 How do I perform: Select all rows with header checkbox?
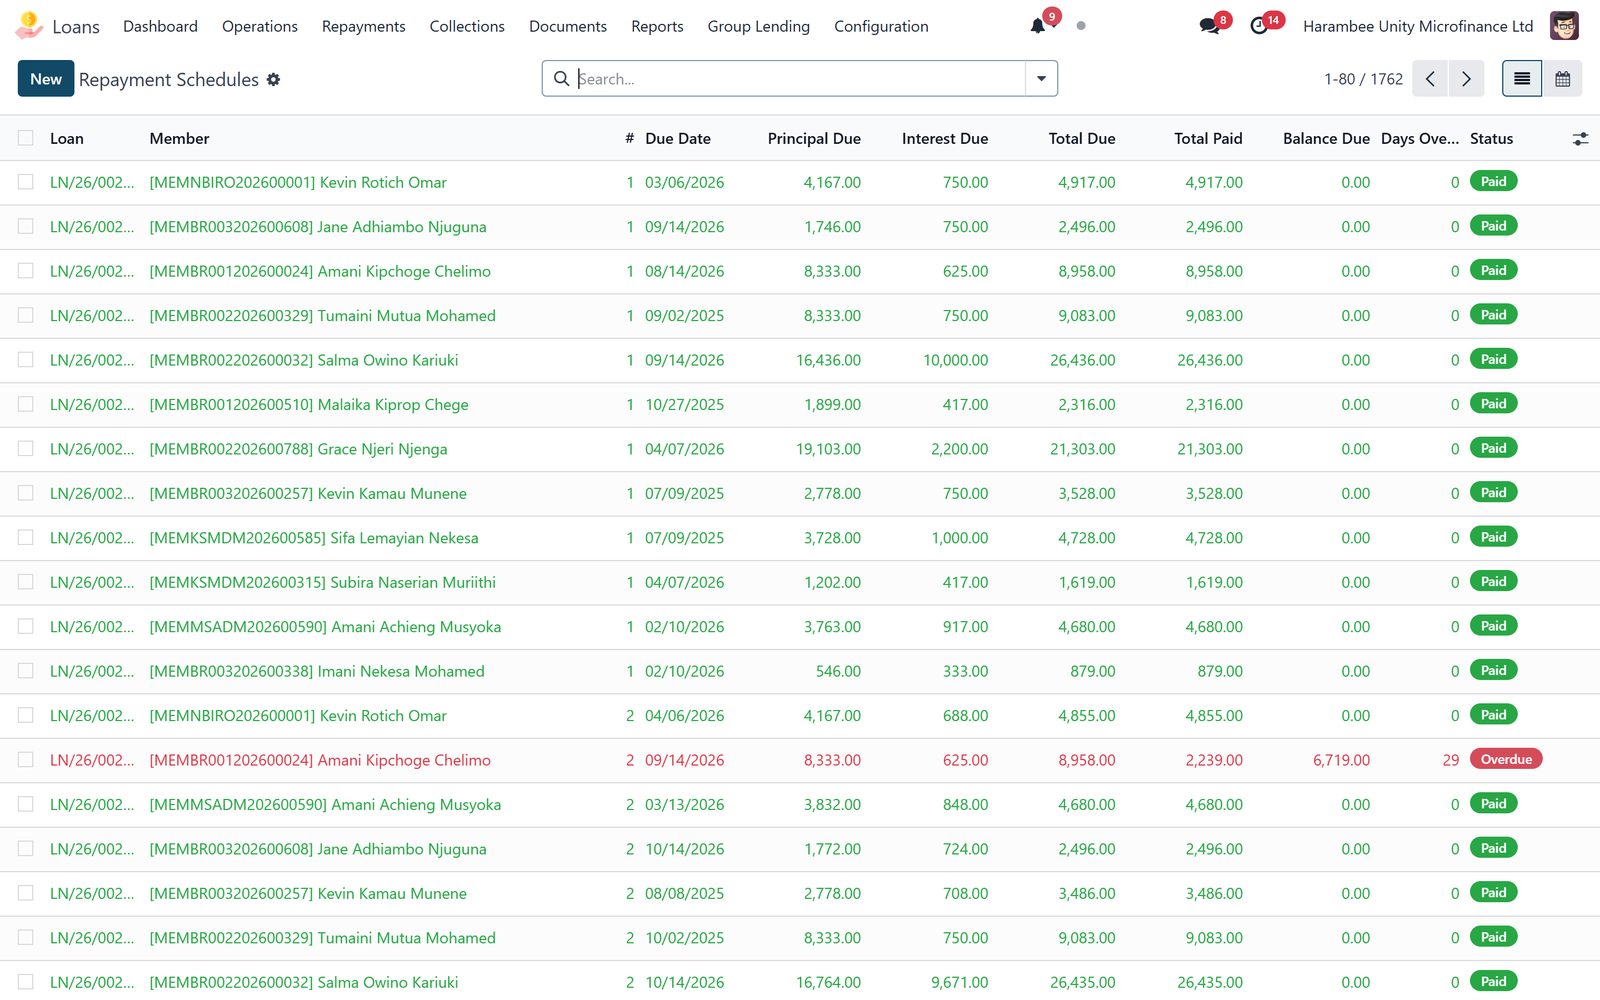pyautogui.click(x=26, y=138)
